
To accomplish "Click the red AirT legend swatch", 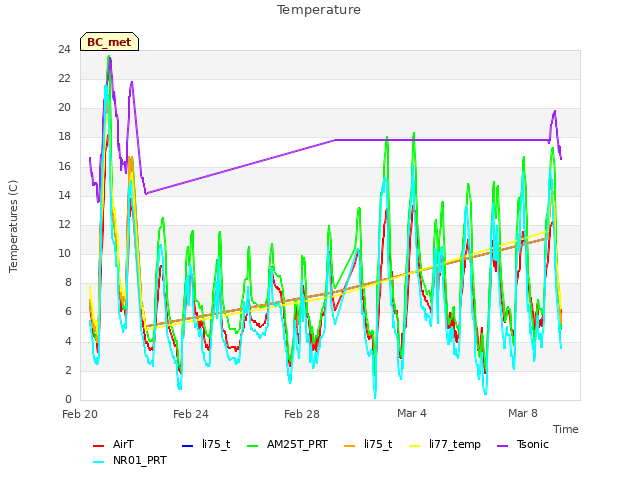I will [98, 445].
